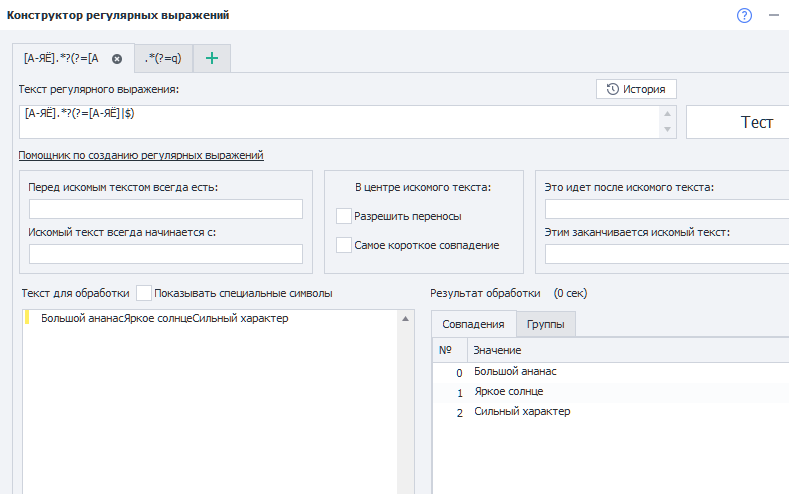The image size is (789, 494).
Task: Select the Совпадения results tab
Action: (473, 325)
